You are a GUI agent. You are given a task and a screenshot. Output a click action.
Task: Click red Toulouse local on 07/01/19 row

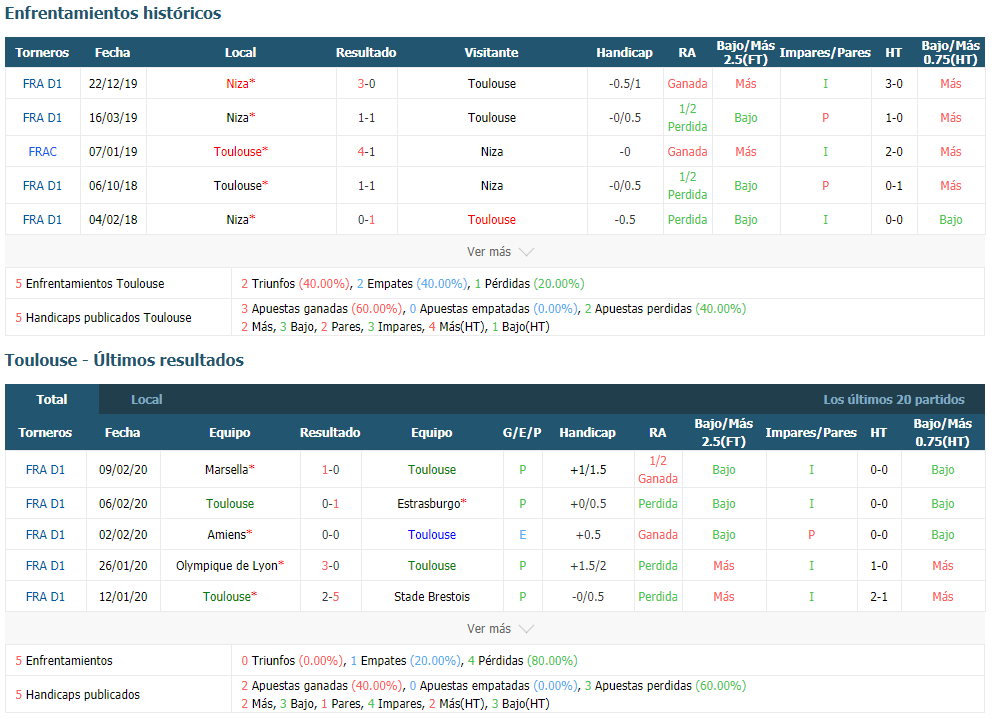click(x=238, y=151)
